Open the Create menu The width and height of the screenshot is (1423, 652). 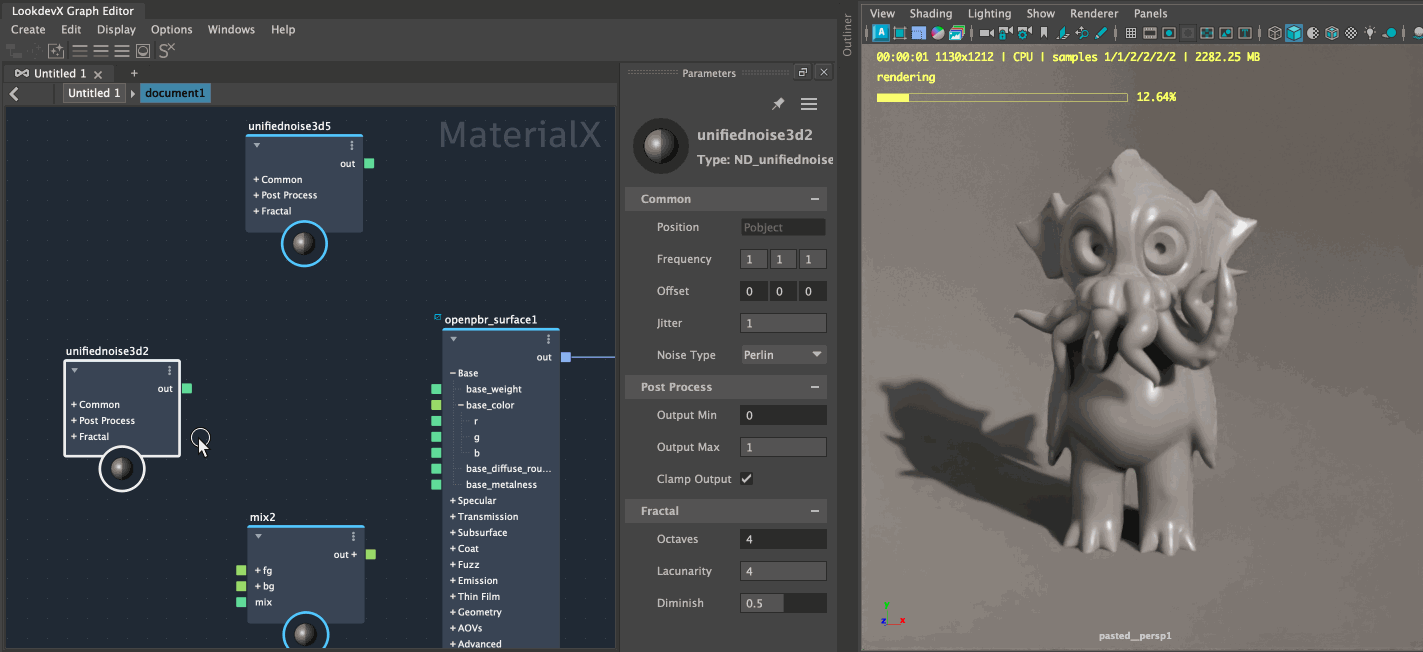[x=28, y=30]
